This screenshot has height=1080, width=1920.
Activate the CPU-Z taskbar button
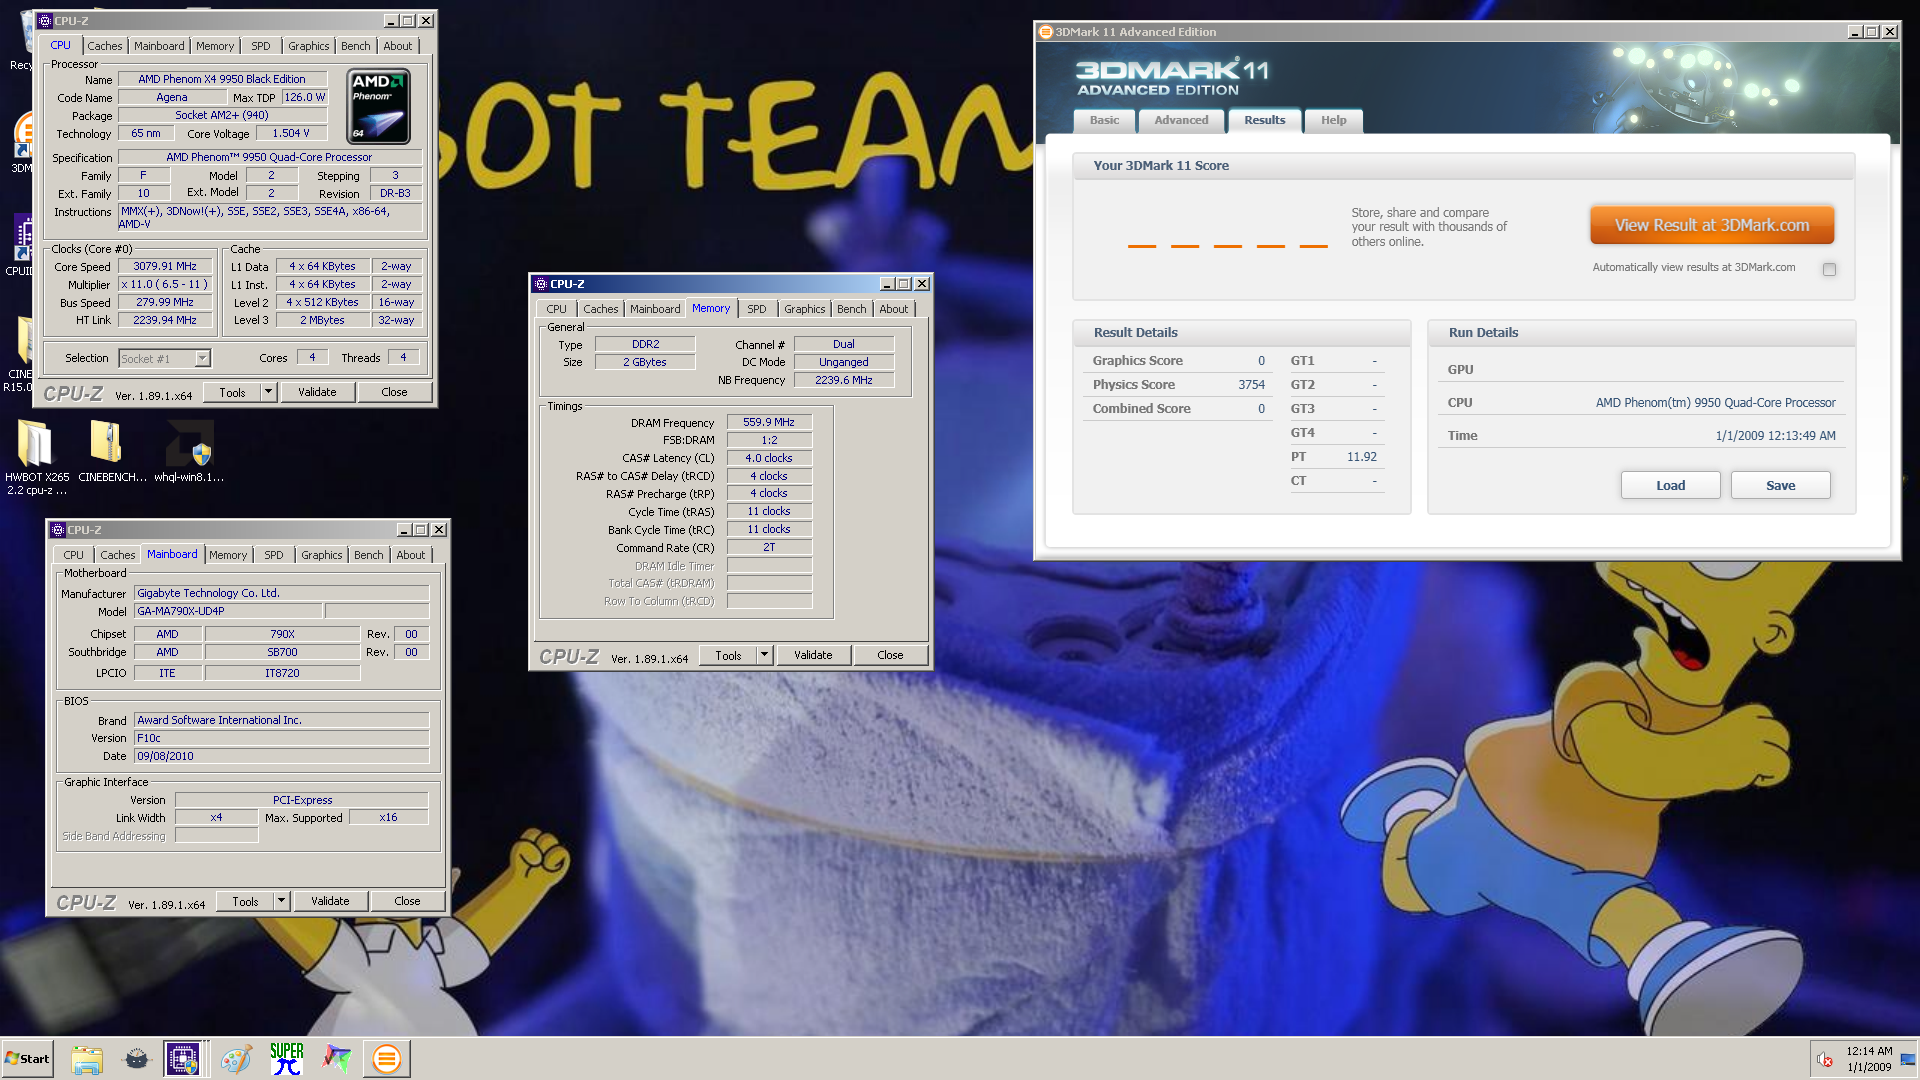pyautogui.click(x=184, y=1059)
